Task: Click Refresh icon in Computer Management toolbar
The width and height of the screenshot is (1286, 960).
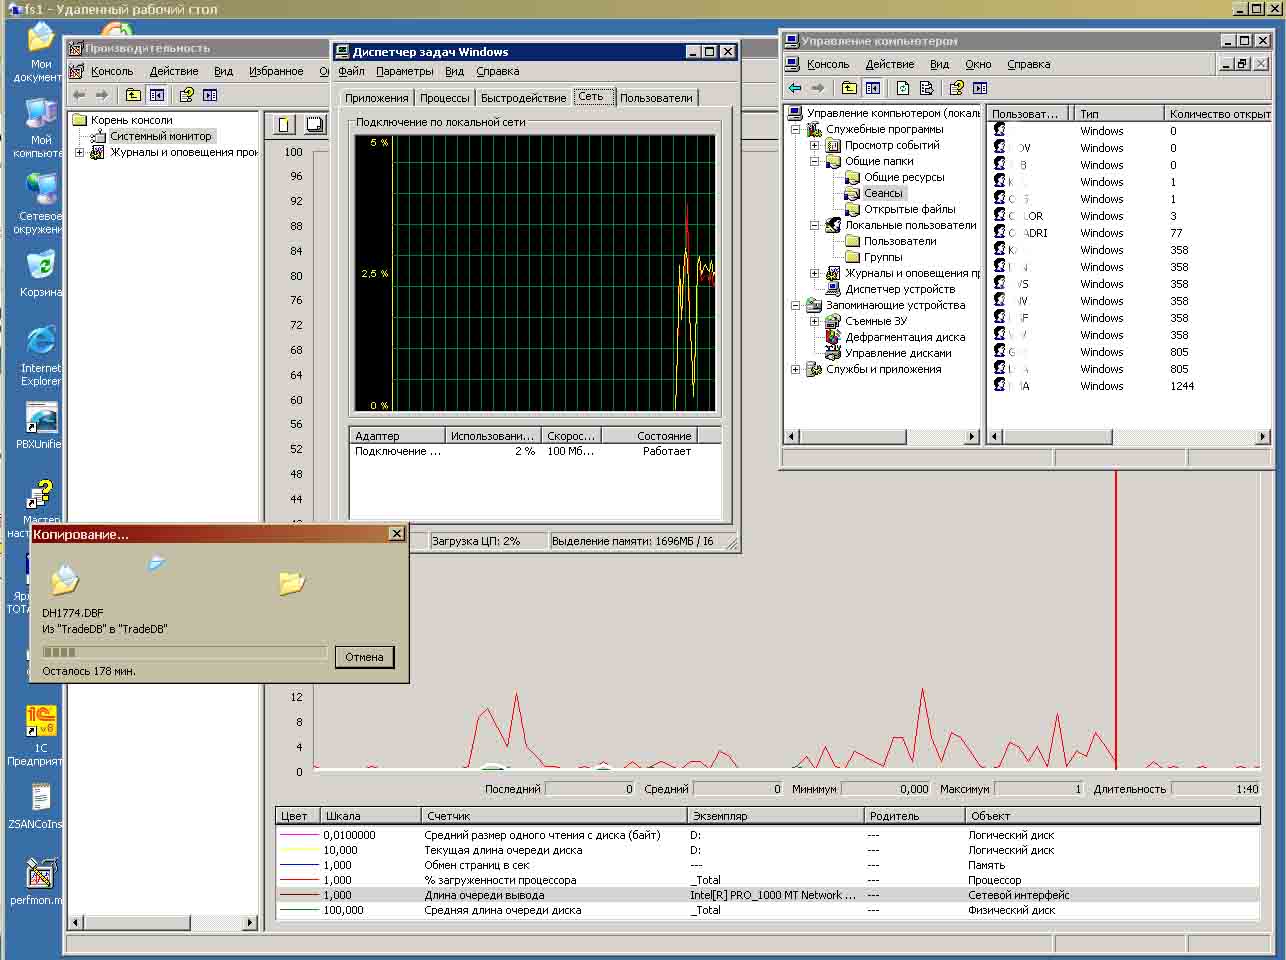Action: tap(903, 88)
